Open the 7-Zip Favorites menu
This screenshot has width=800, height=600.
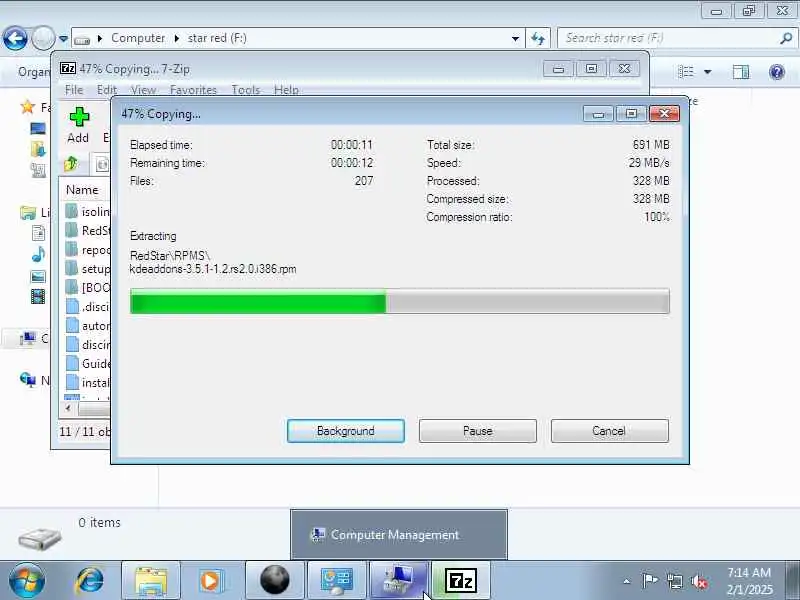[193, 90]
